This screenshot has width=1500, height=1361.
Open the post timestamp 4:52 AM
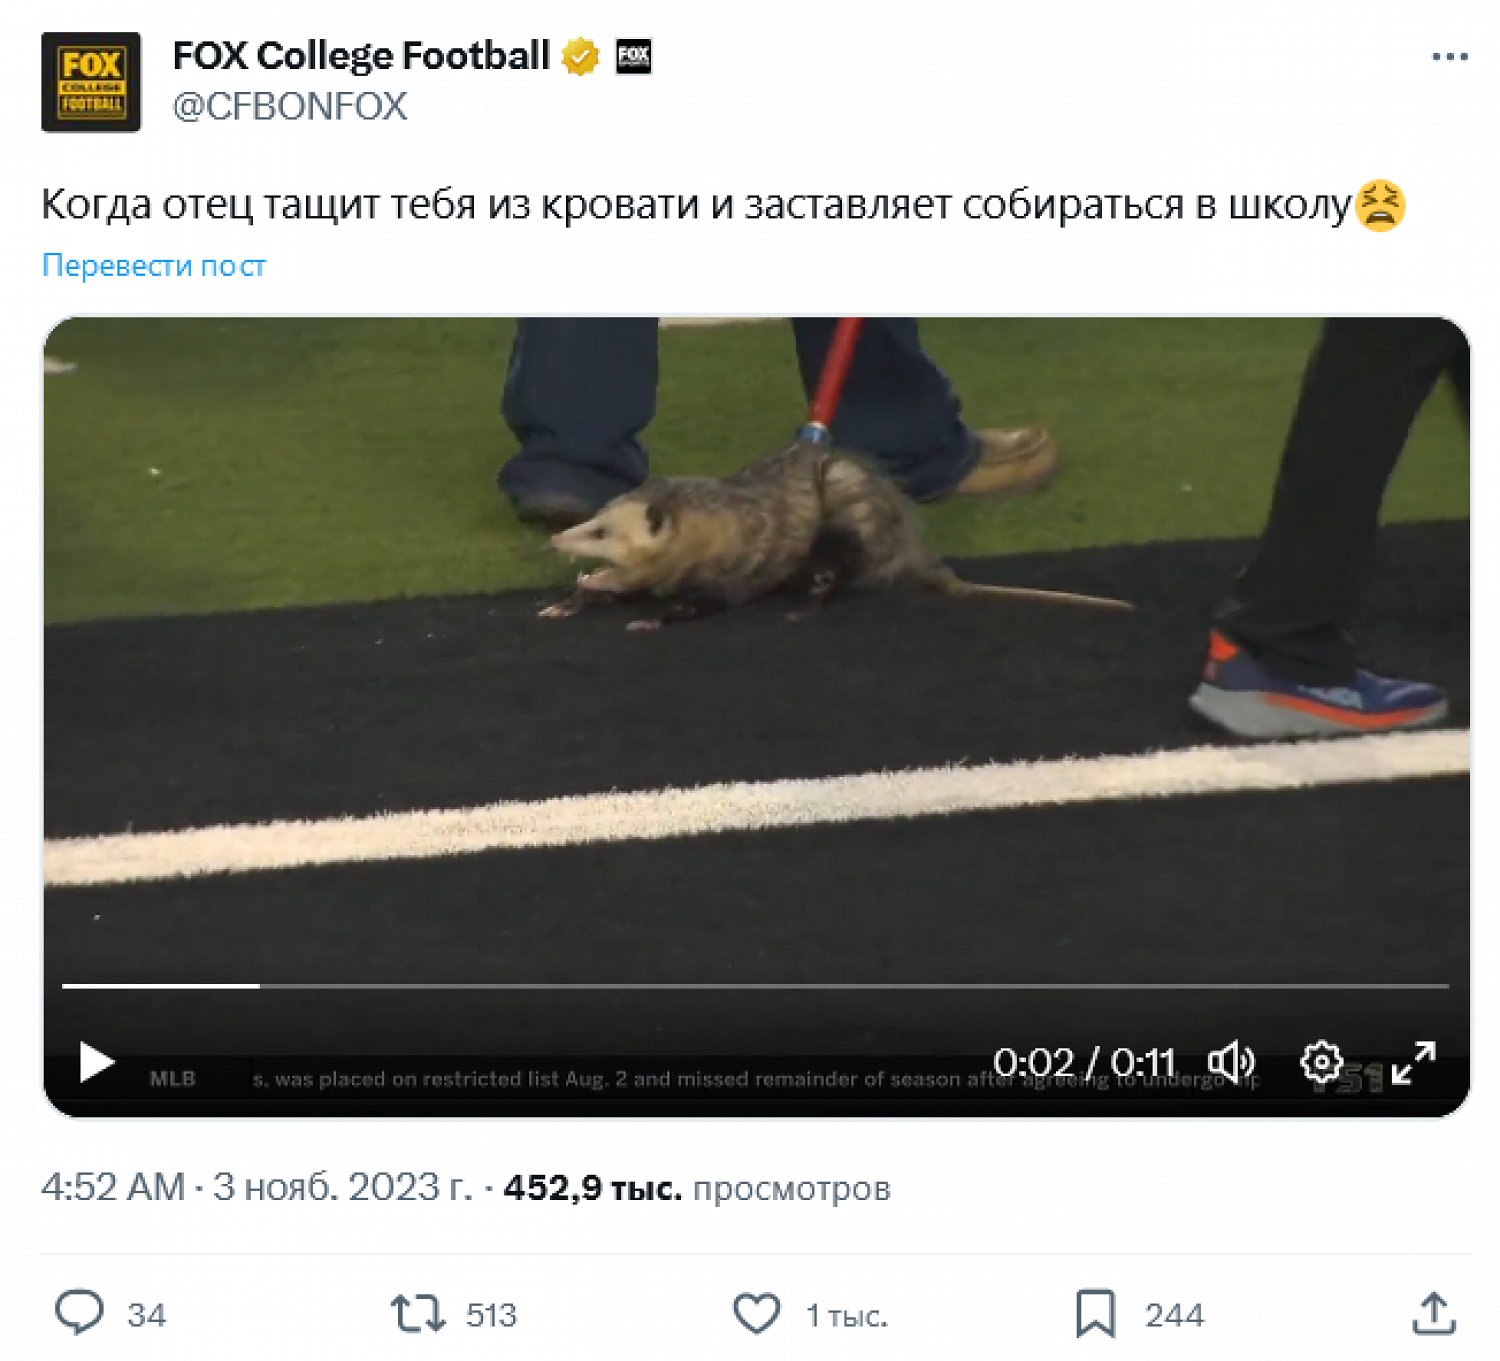pos(113,1187)
